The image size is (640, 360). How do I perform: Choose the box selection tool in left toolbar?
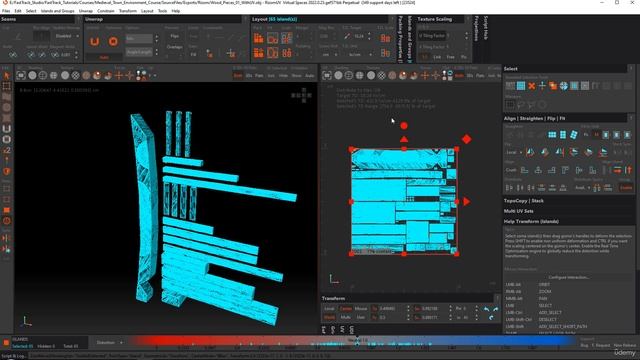click(7, 86)
